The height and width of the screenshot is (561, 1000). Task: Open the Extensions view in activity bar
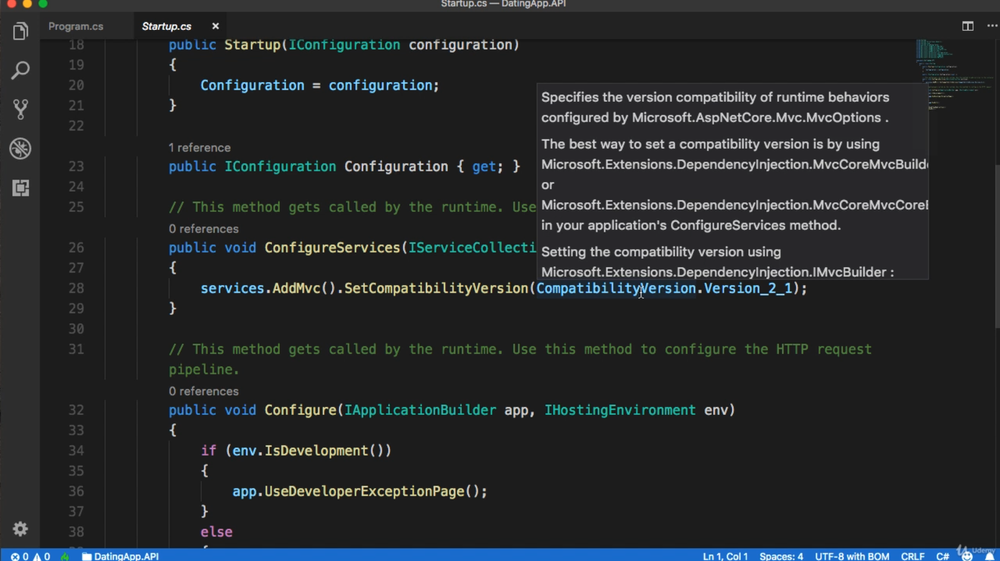20,187
